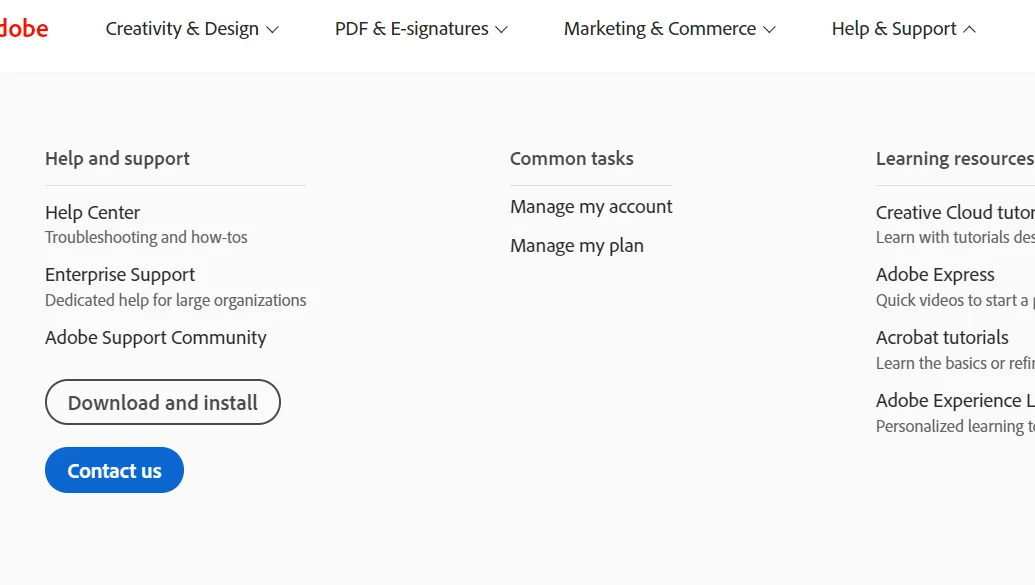Click the Learning resources heading

click(x=954, y=158)
